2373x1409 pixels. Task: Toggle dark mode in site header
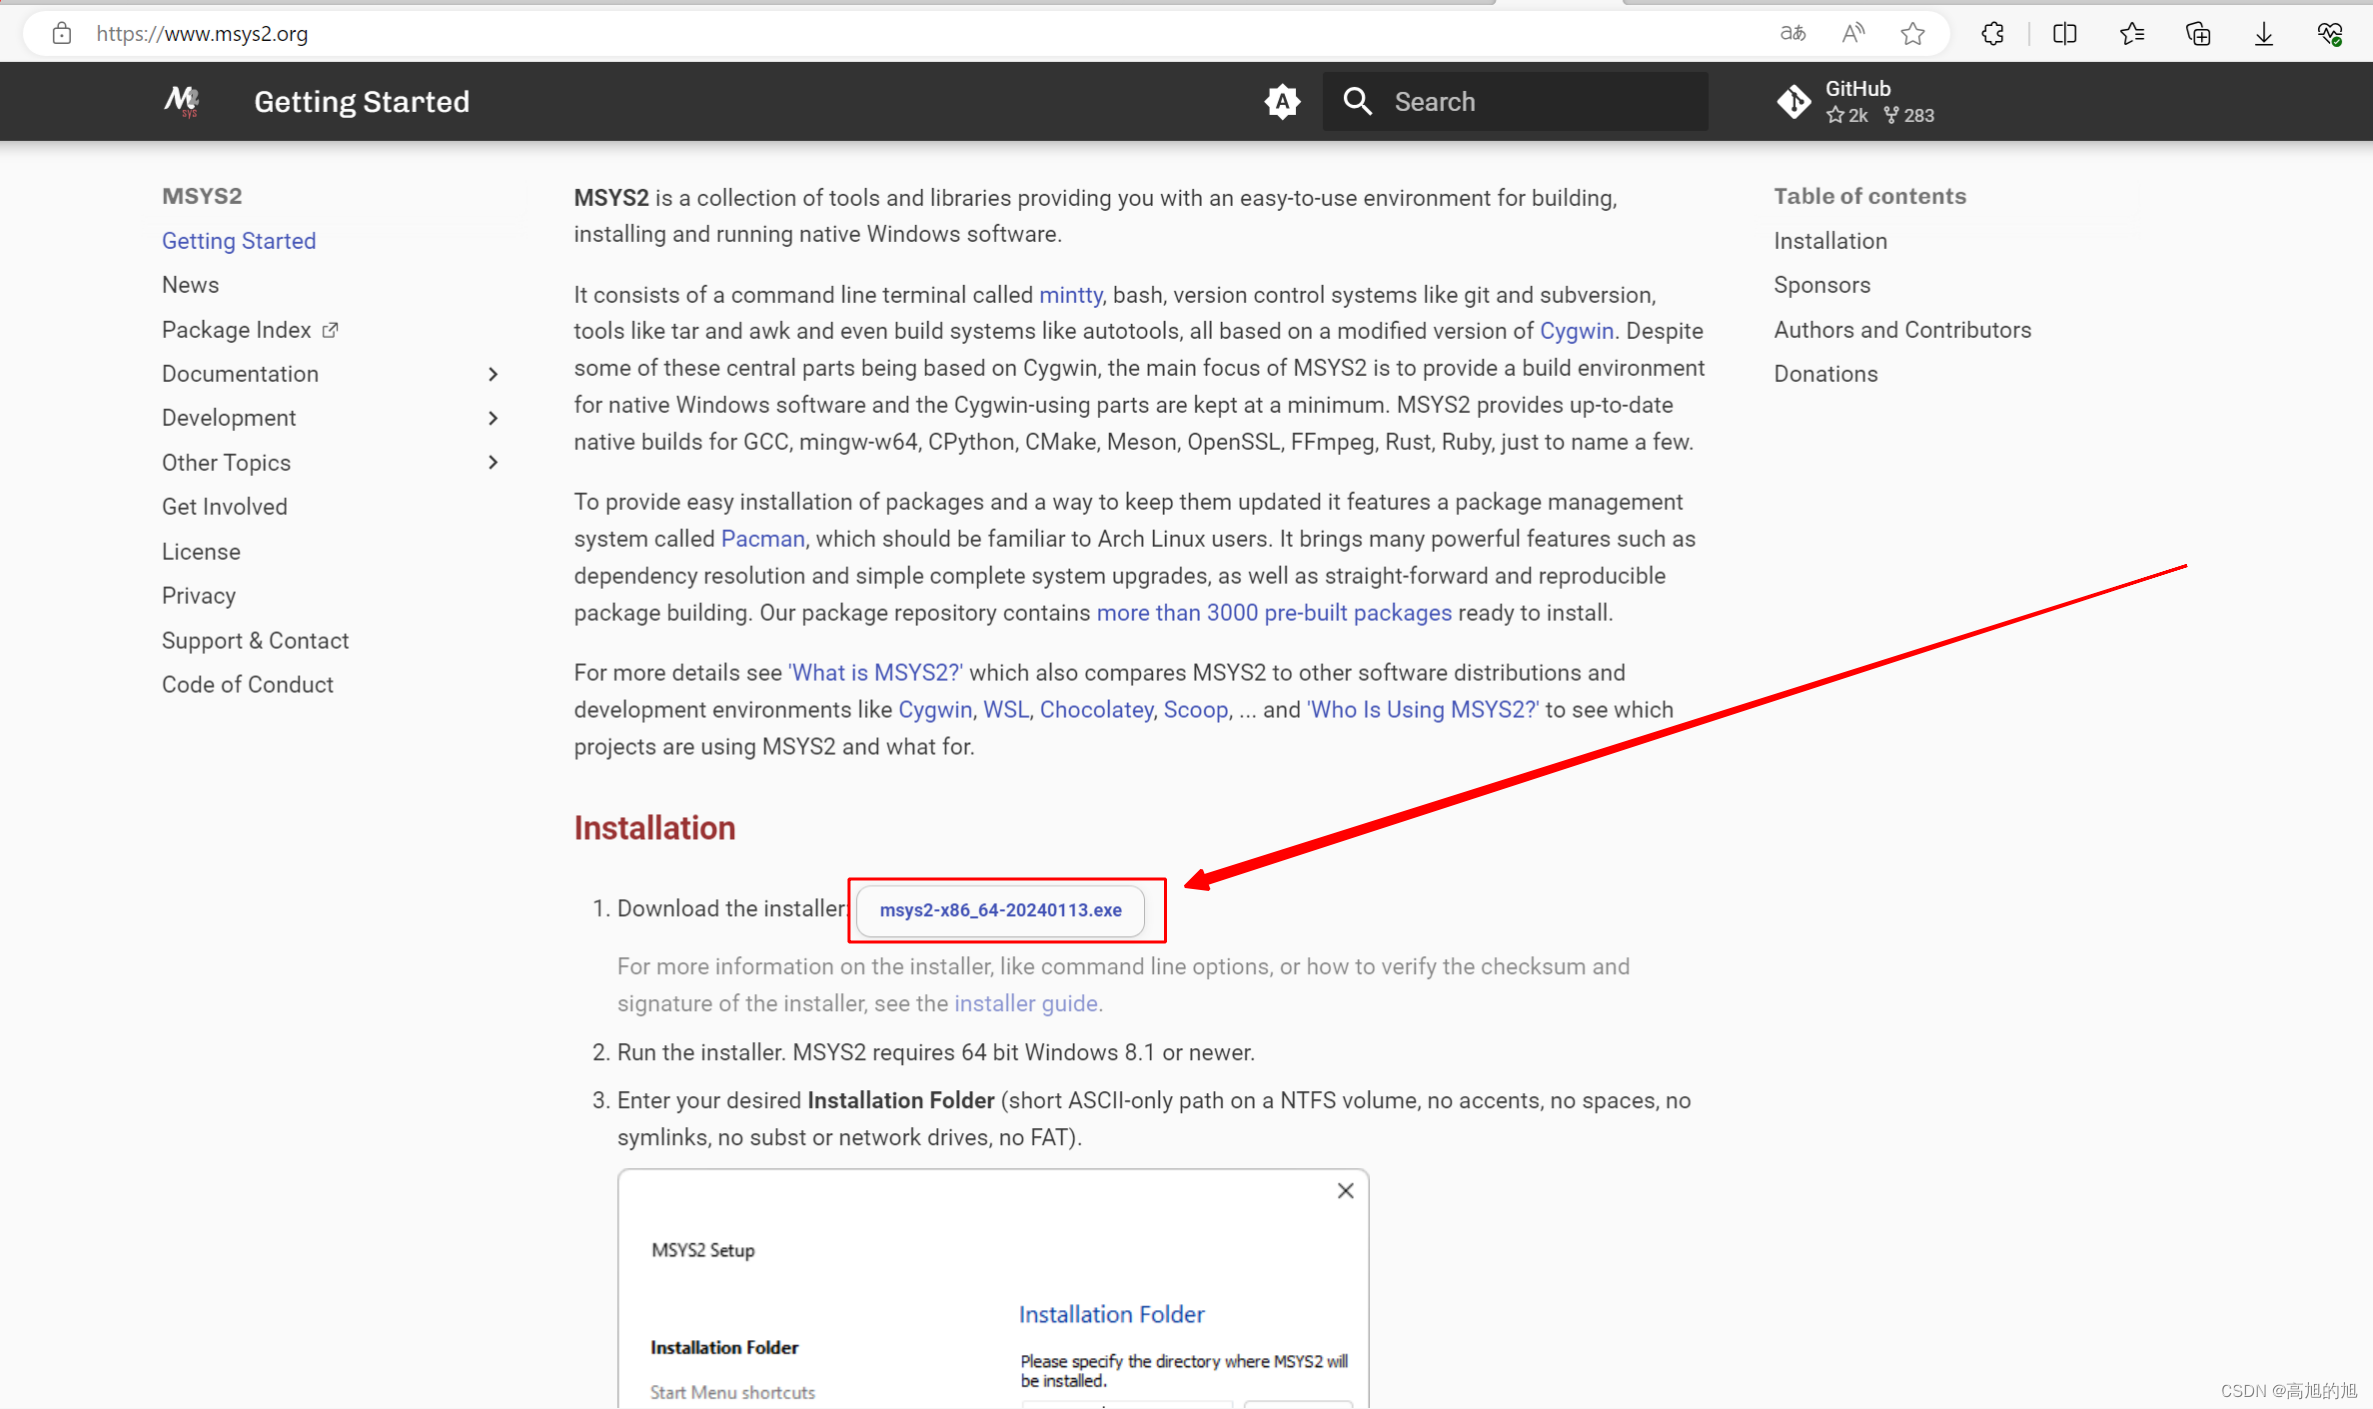point(1282,101)
